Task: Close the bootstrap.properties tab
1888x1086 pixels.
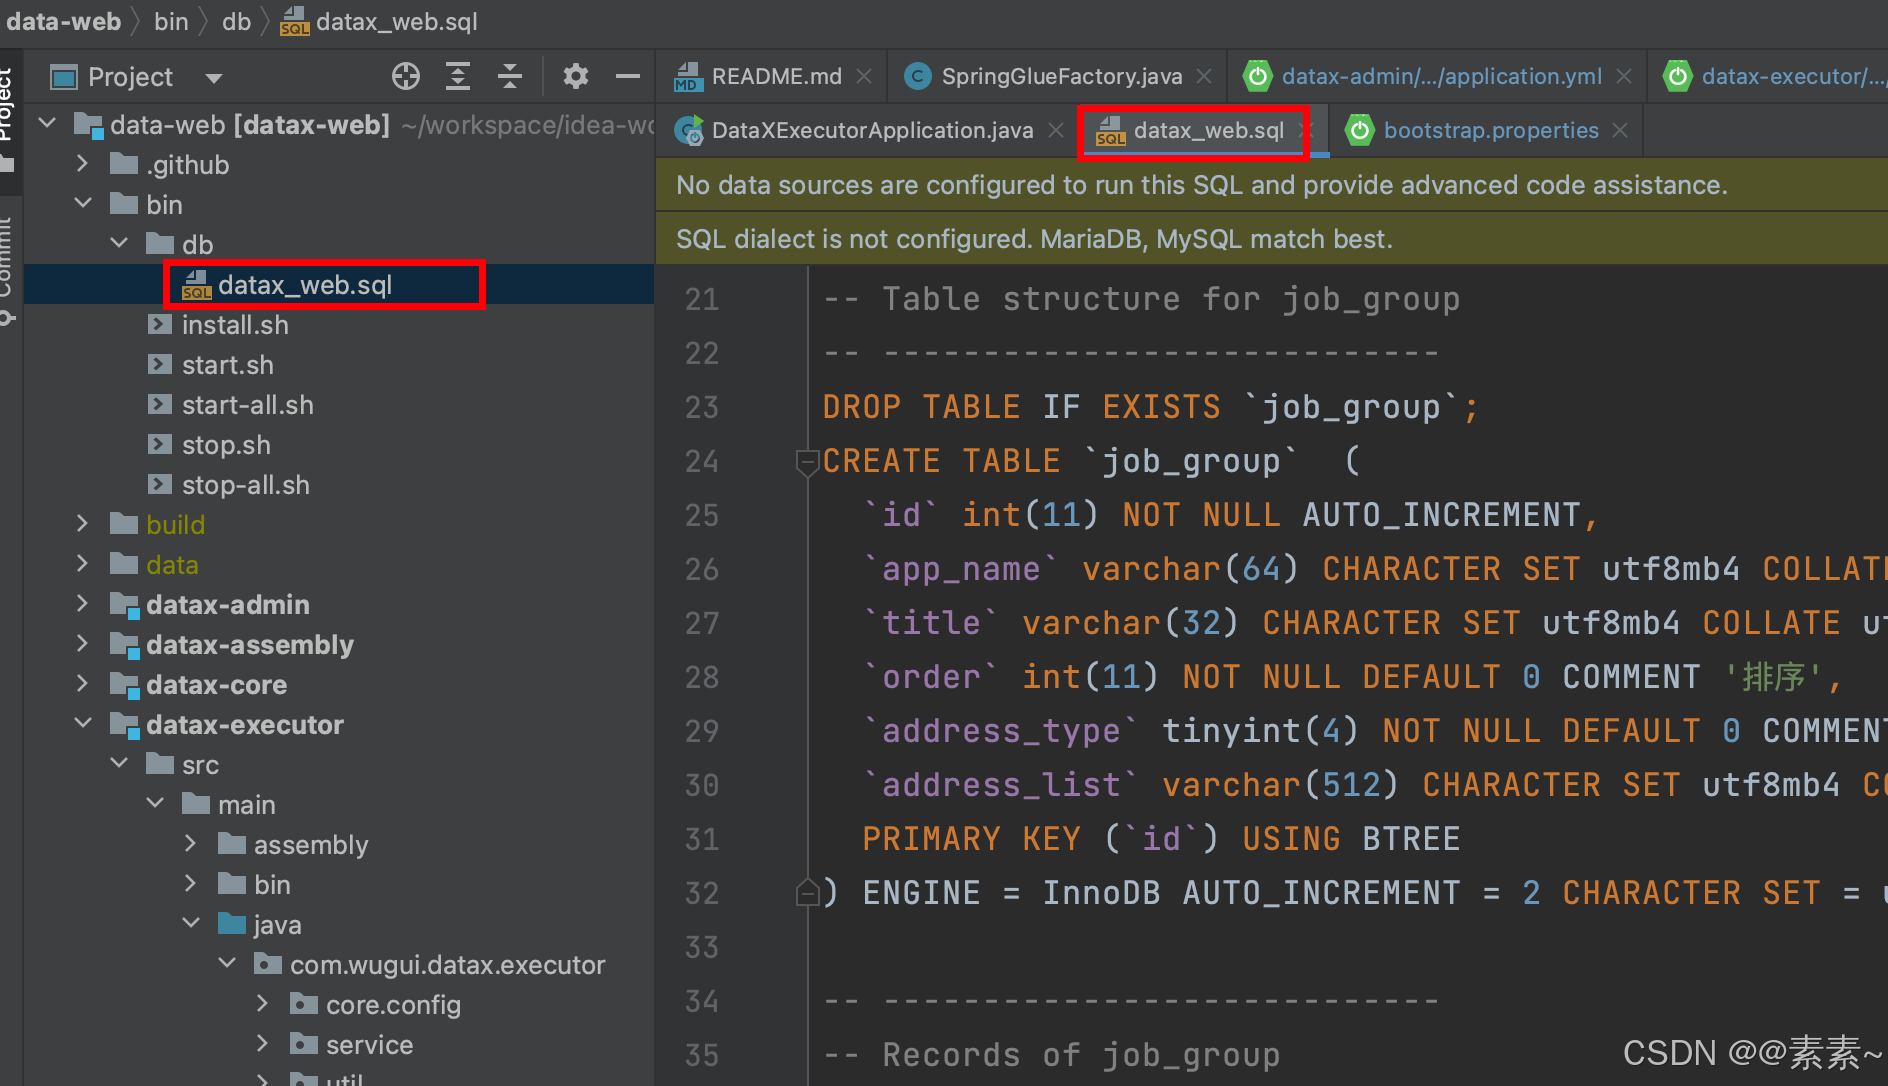Action: (1621, 130)
